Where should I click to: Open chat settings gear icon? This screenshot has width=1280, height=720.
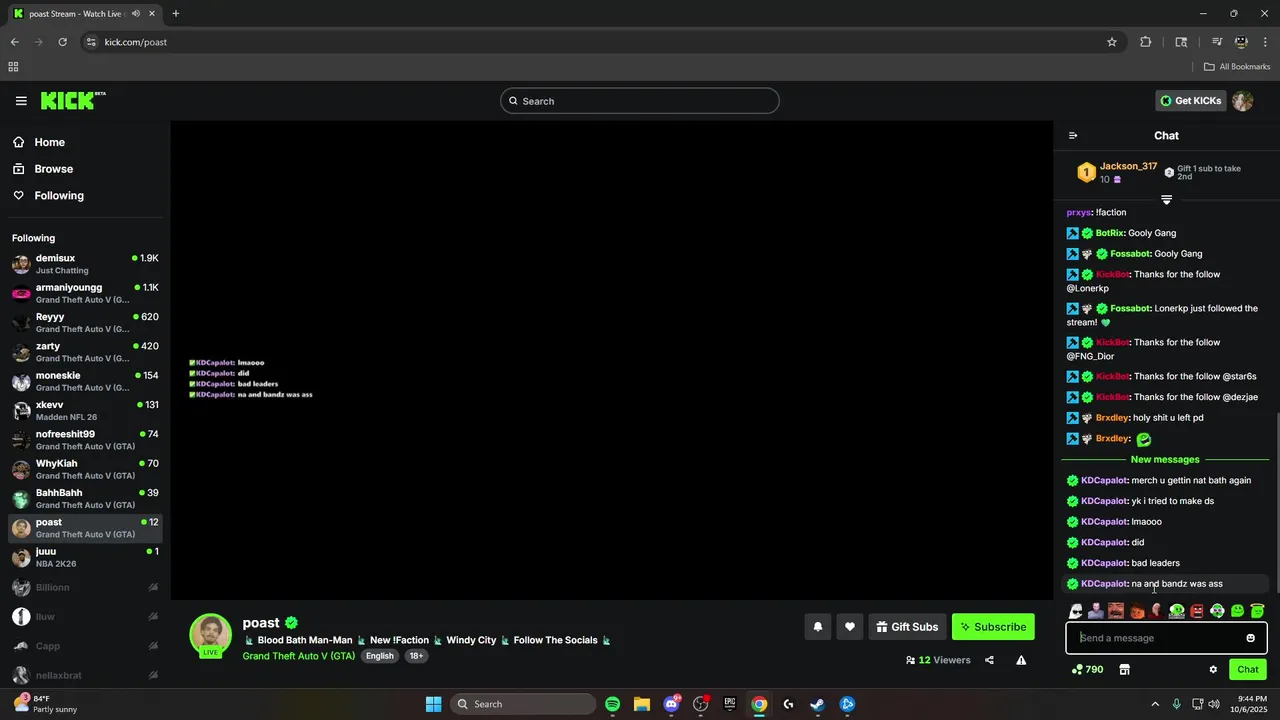point(1213,670)
